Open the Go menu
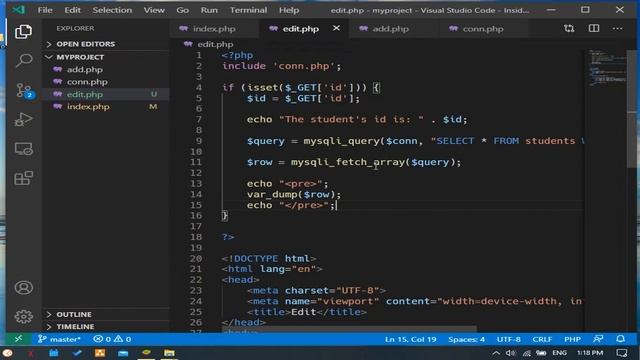640x360 pixels. pyautogui.click(x=182, y=10)
